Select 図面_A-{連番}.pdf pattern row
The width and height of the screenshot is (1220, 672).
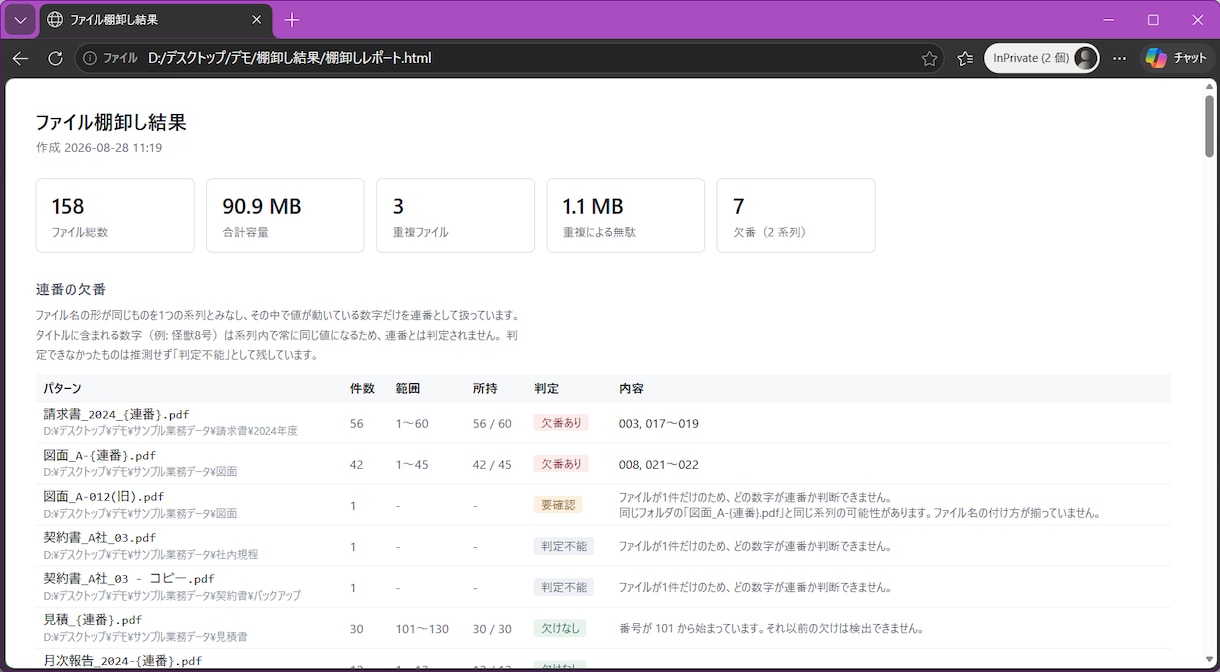pyautogui.click(x=603, y=464)
